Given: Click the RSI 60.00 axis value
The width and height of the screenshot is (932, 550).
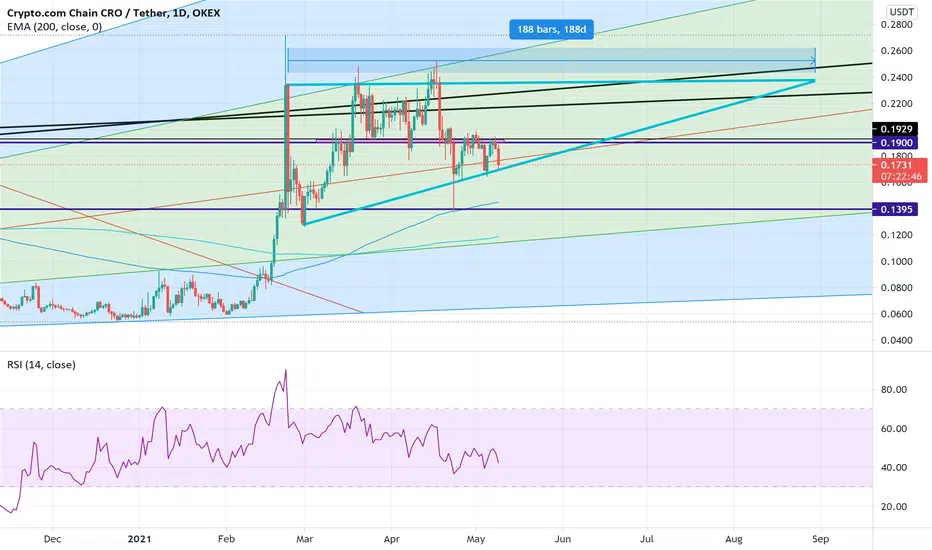Looking at the screenshot, I should 893,429.
